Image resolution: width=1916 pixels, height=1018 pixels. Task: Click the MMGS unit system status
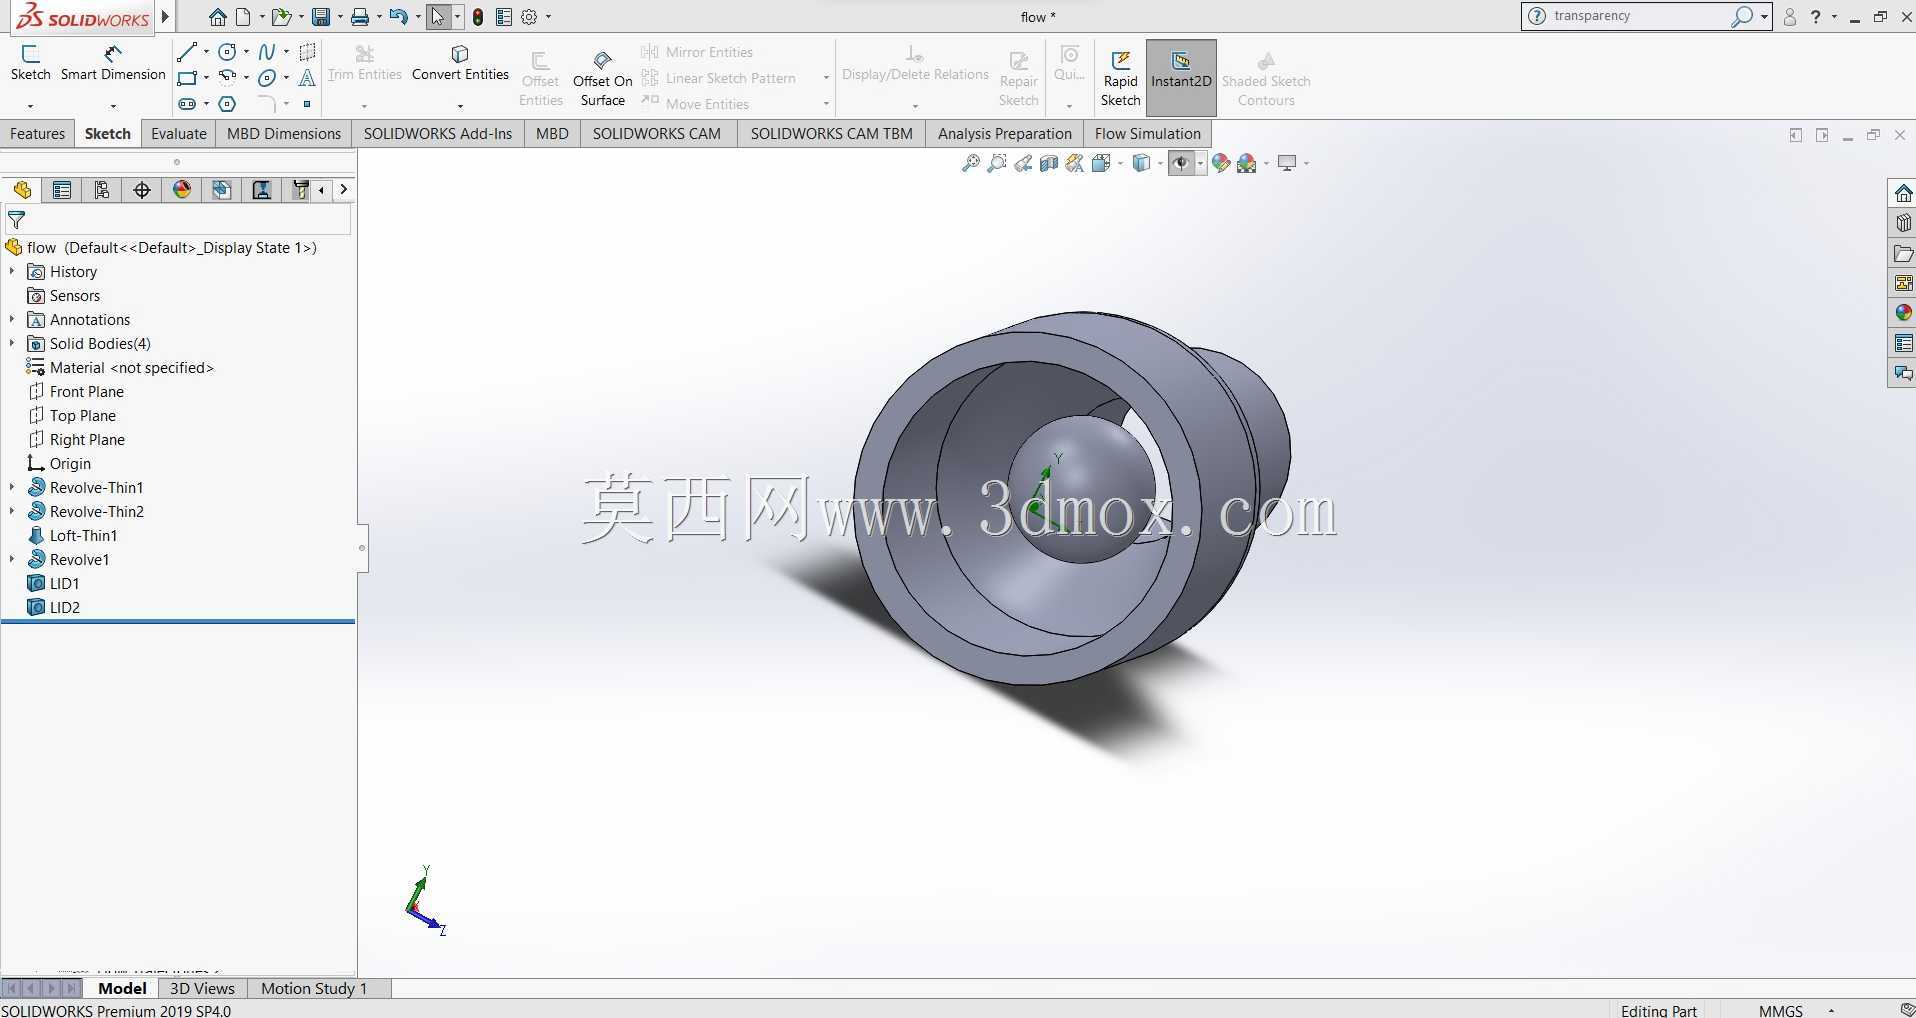pyautogui.click(x=1781, y=1011)
